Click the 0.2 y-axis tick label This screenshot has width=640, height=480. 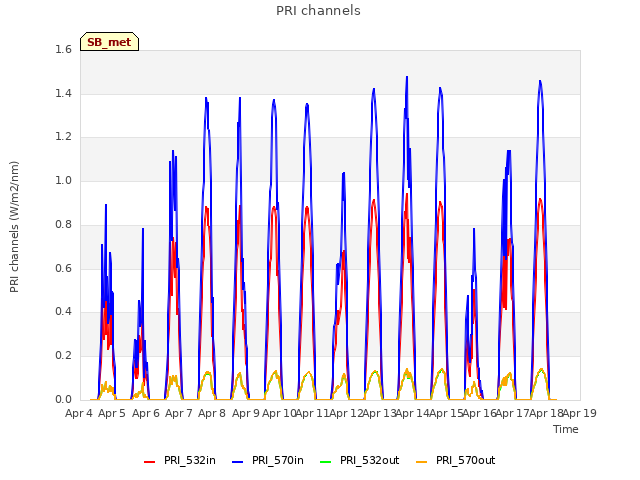point(63,356)
